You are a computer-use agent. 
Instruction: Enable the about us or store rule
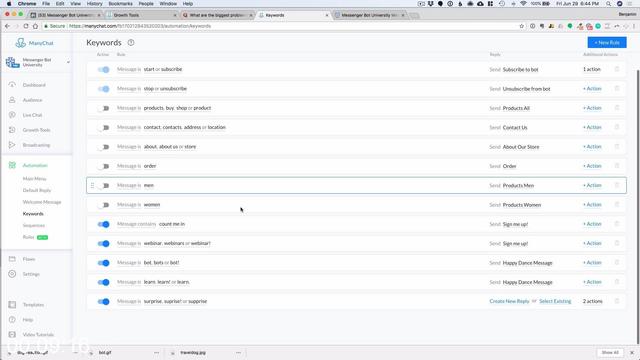coord(103,147)
